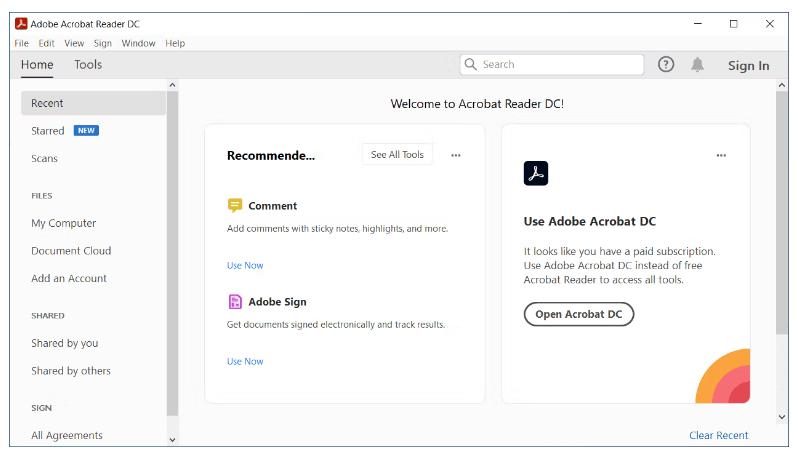Click the Comment tool heading
The width and height of the screenshot is (796, 457).
tap(273, 206)
